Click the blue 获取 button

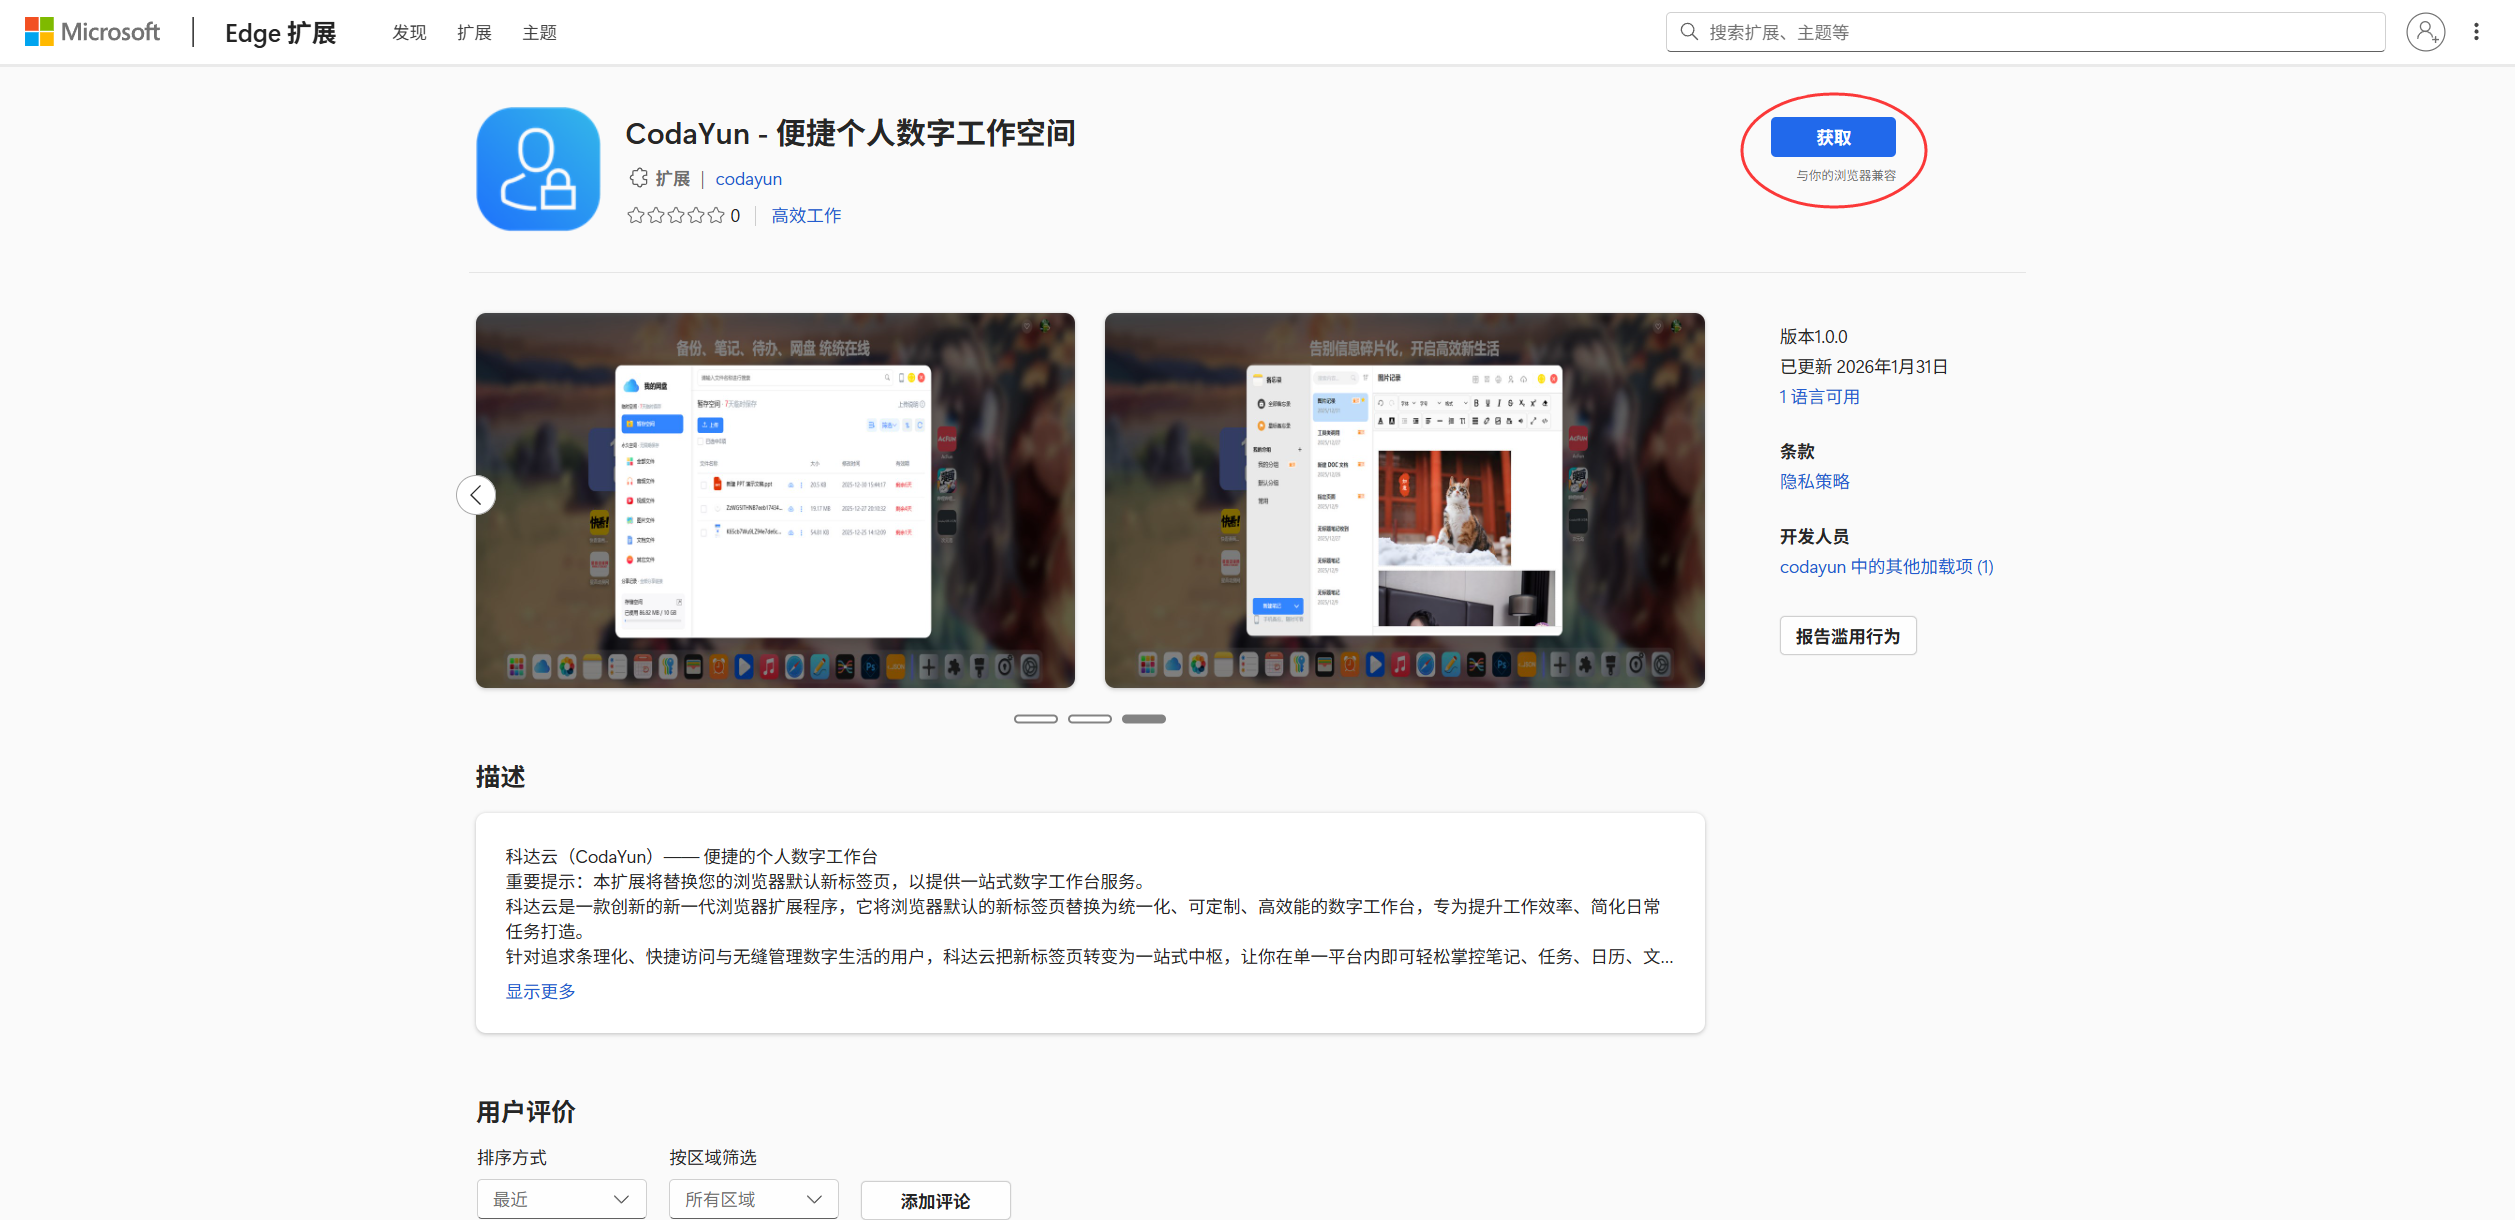click(1832, 137)
